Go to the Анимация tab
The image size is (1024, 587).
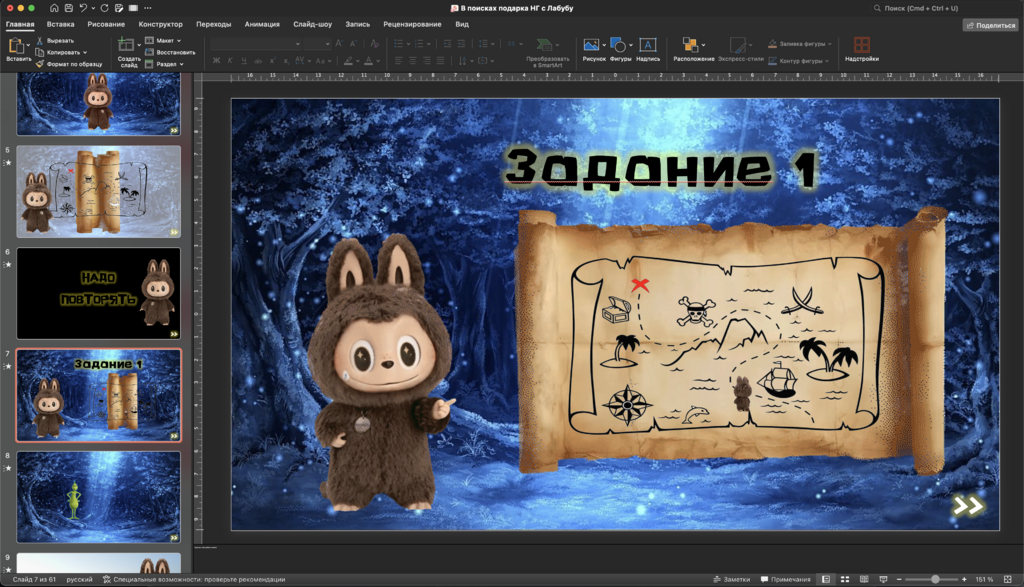click(262, 24)
